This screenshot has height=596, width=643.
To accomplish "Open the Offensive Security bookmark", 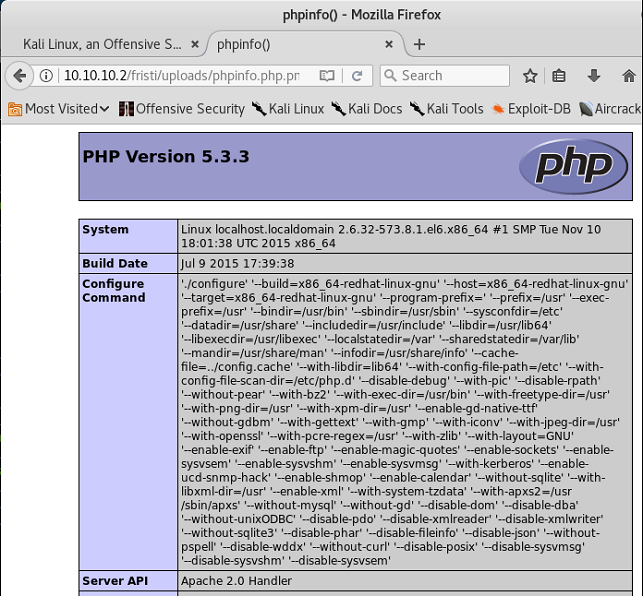I will click(182, 109).
